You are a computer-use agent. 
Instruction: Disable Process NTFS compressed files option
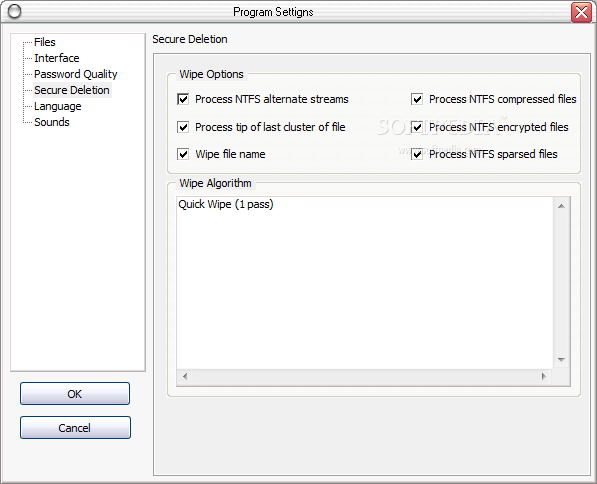coord(417,99)
